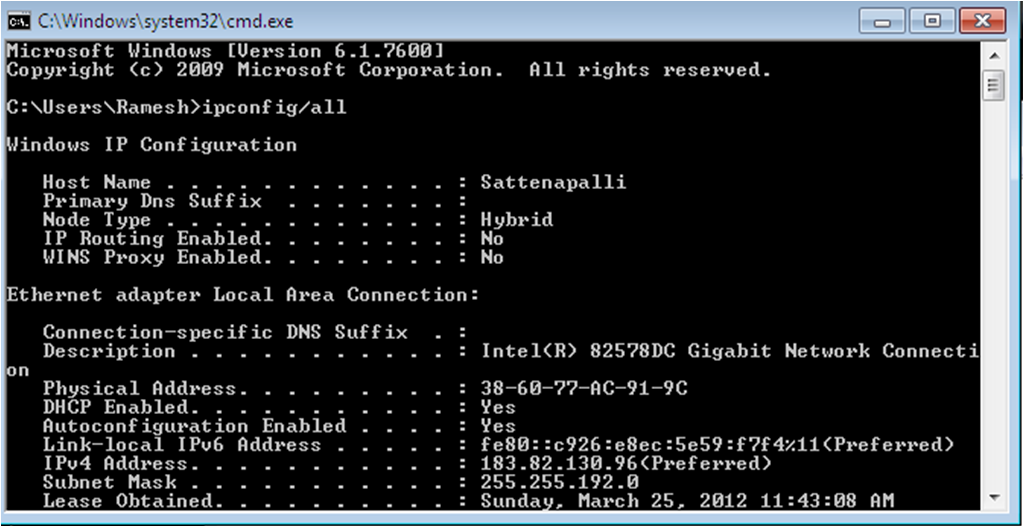Image resolution: width=1024 pixels, height=527 pixels.
Task: Click the Lease Obtained date value
Action: coord(687,502)
